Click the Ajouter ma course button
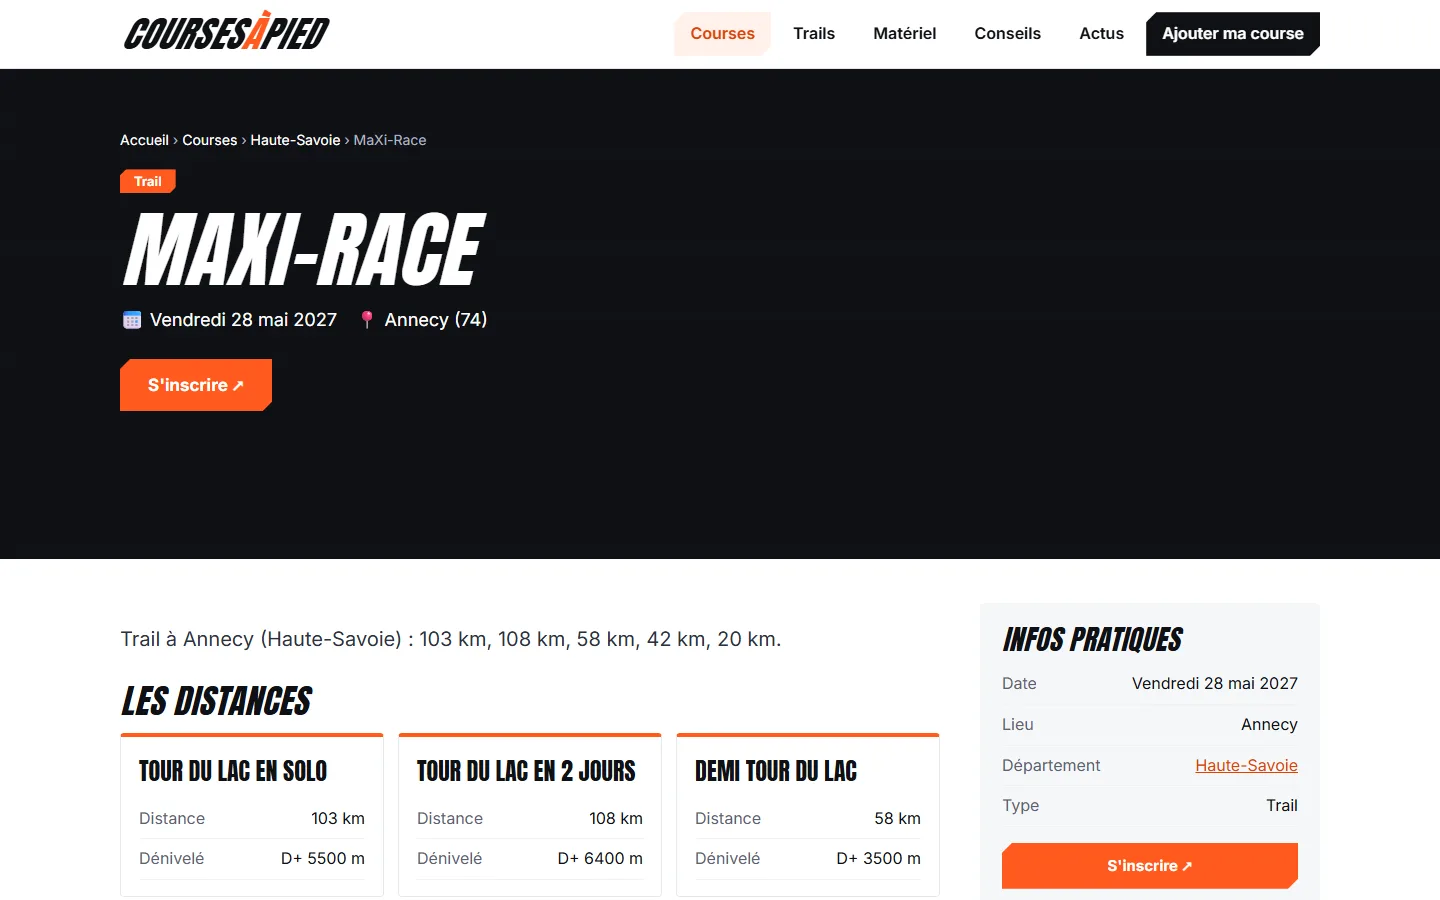This screenshot has width=1440, height=900. pyautogui.click(x=1233, y=34)
